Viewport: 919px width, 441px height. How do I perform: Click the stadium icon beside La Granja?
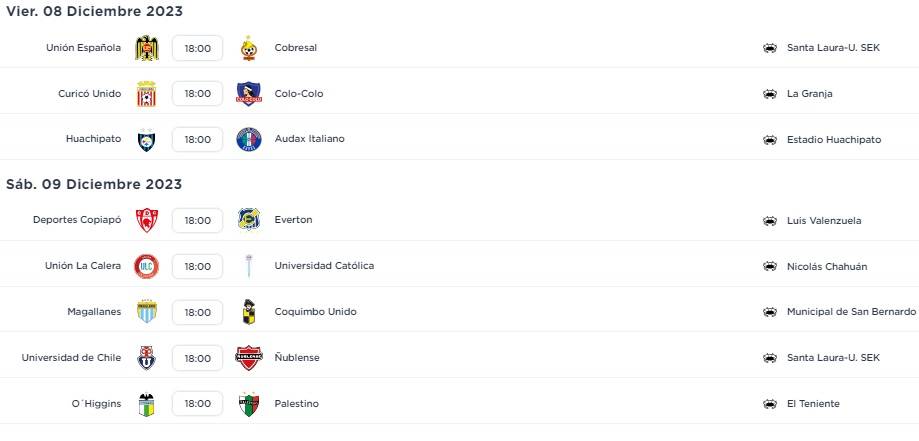769,94
